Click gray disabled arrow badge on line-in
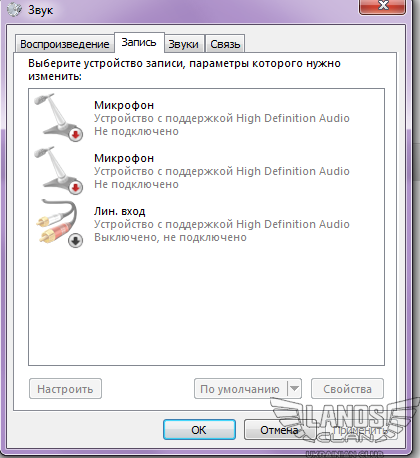Screen dimensions: 420x458 76,241
